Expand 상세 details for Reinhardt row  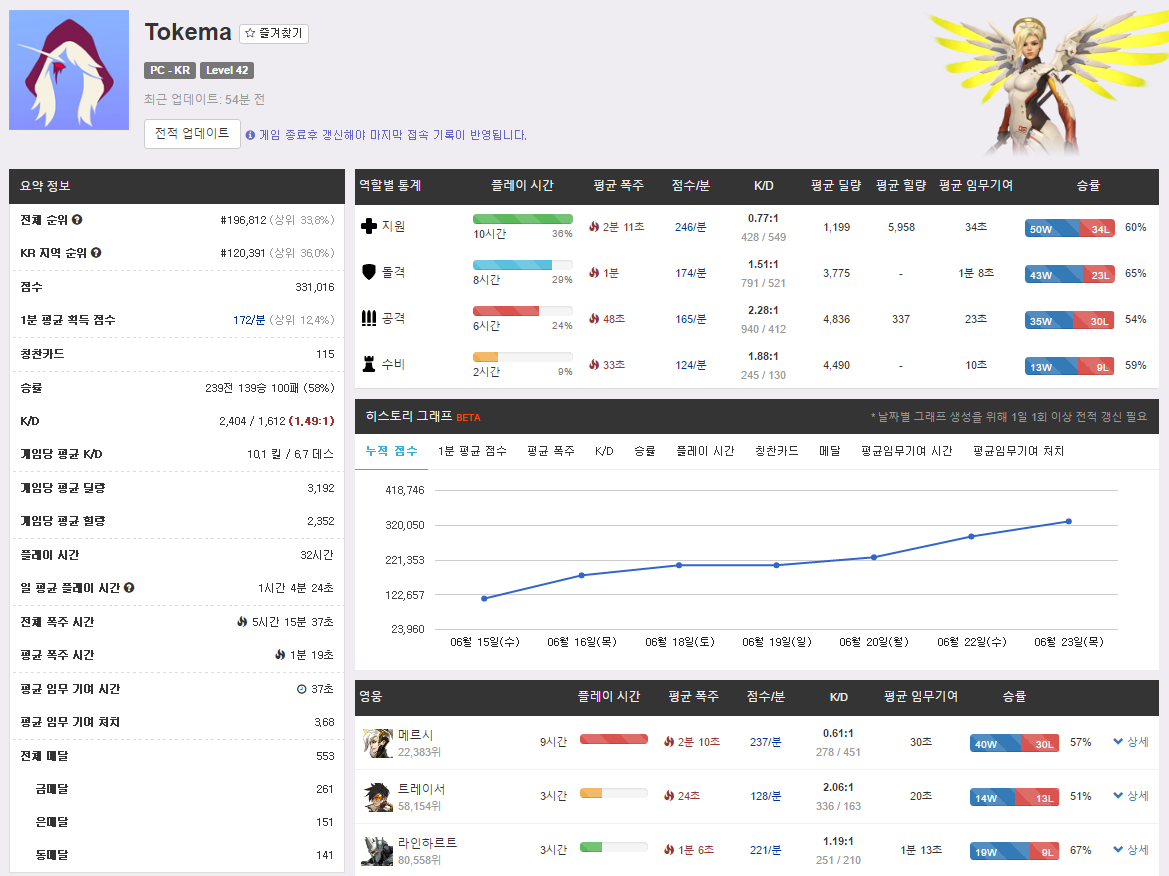[x=1131, y=850]
